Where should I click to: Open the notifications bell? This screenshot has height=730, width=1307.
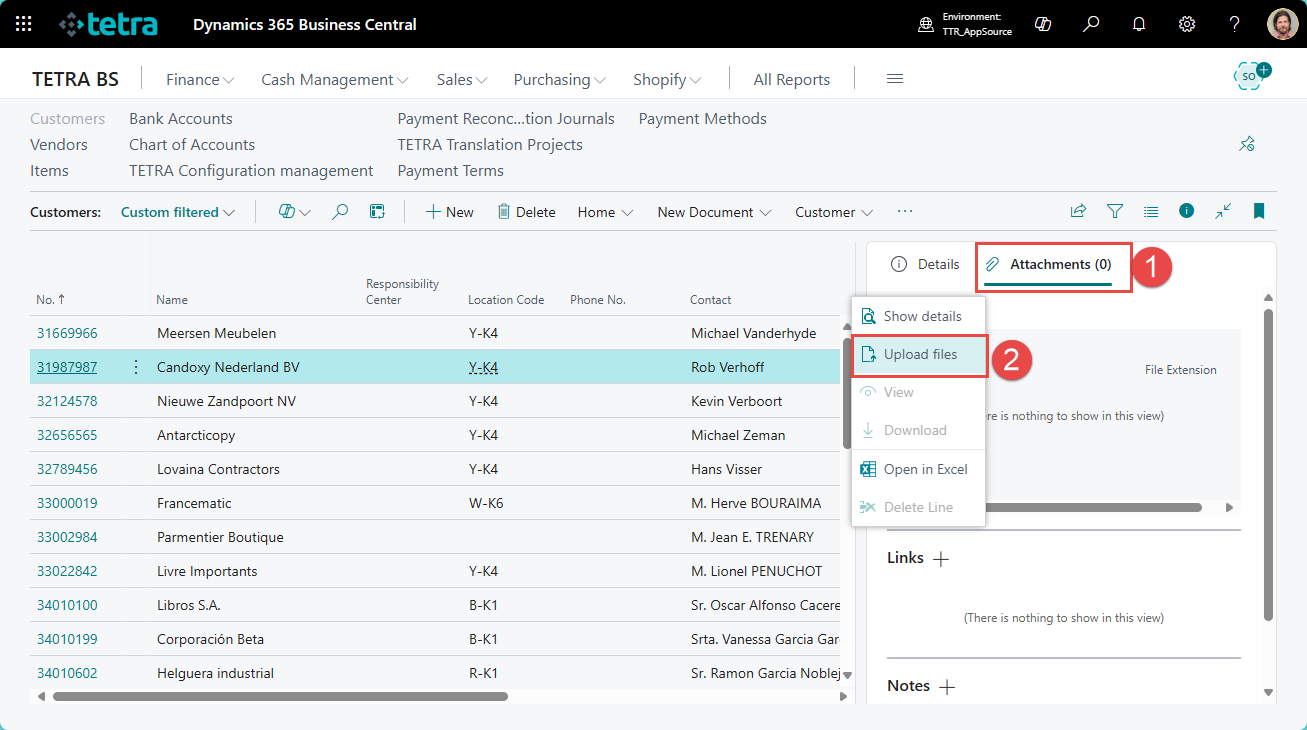(x=1139, y=24)
